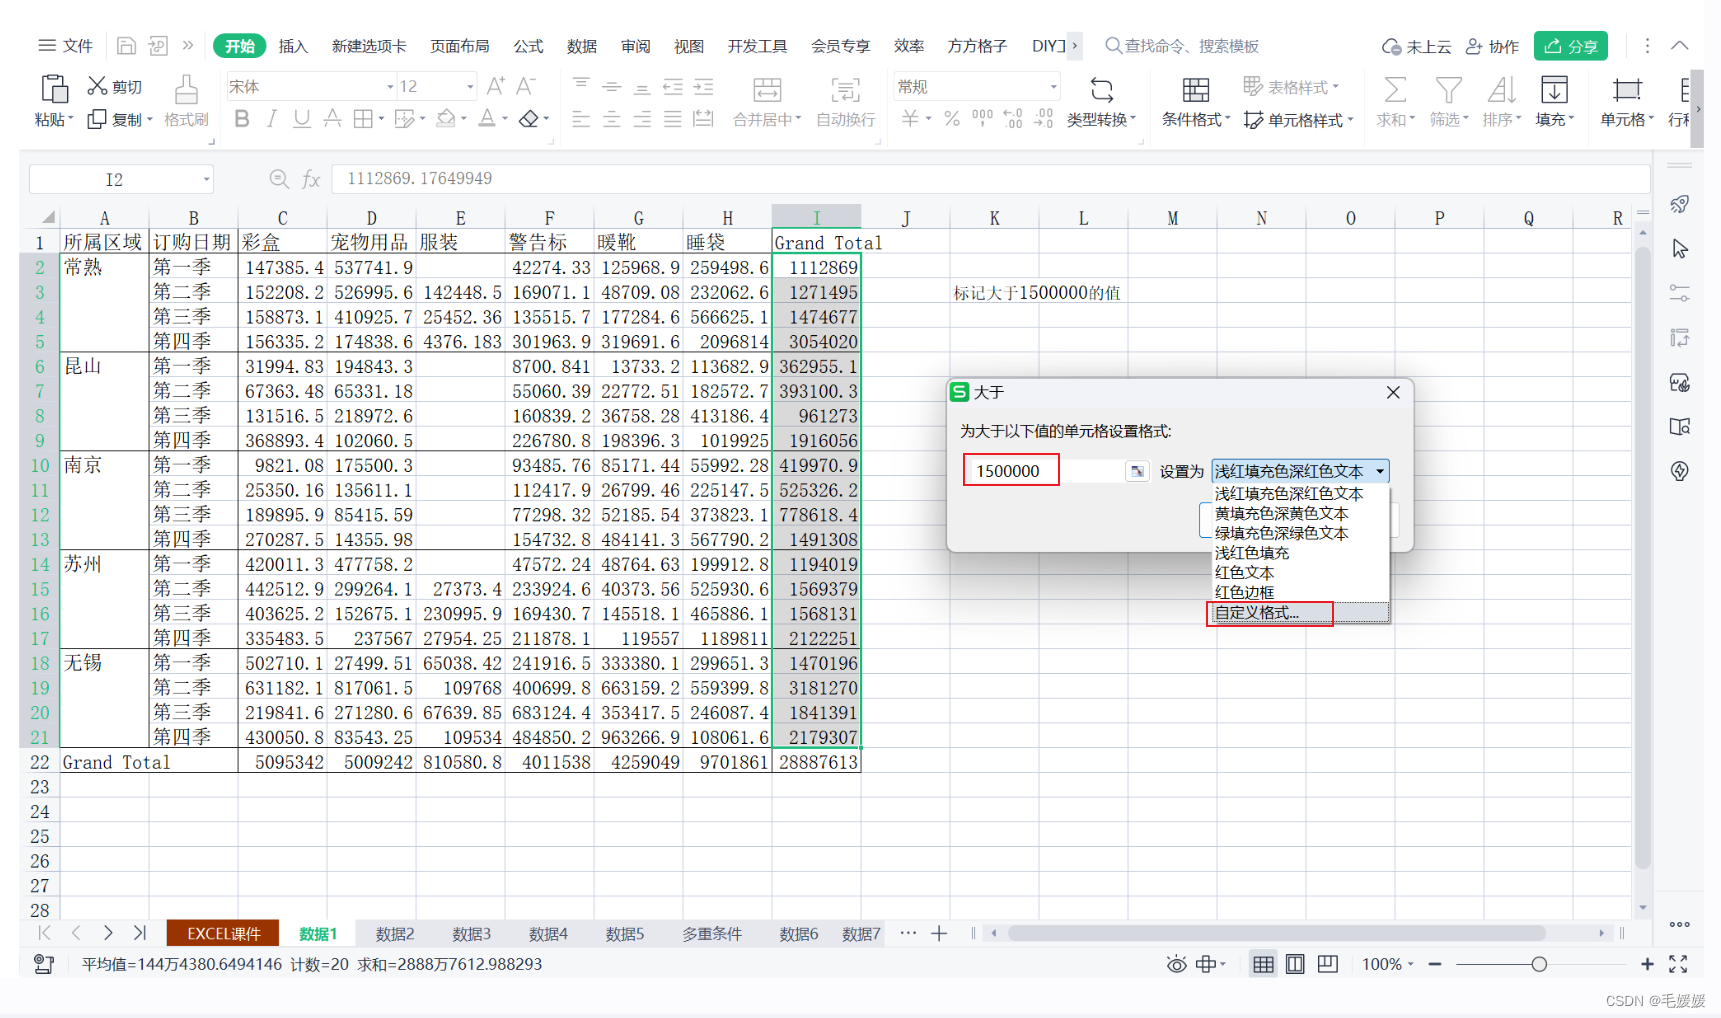
Task: Click the type conversion icon
Action: pos(1101,89)
